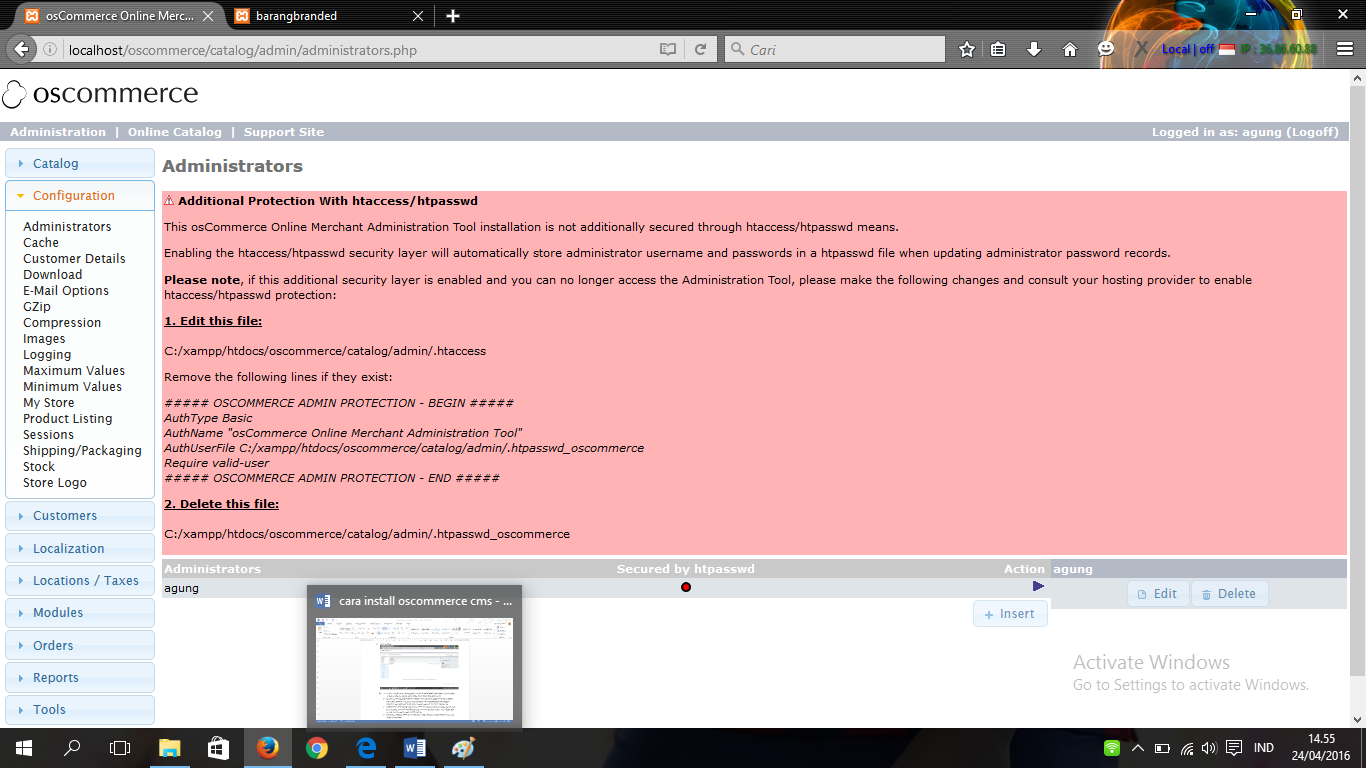This screenshot has width=1366, height=768.
Task: Collapse the Configuration sidebar section
Action: coord(80,195)
